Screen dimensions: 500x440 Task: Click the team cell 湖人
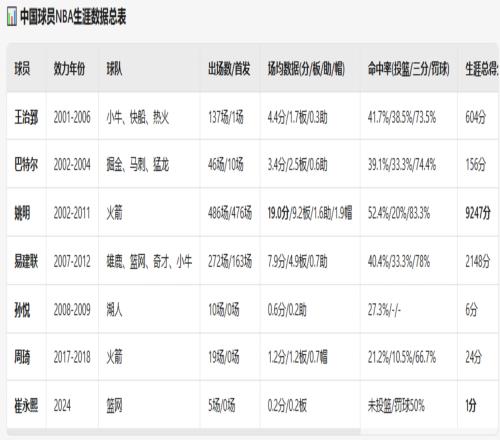click(x=114, y=310)
